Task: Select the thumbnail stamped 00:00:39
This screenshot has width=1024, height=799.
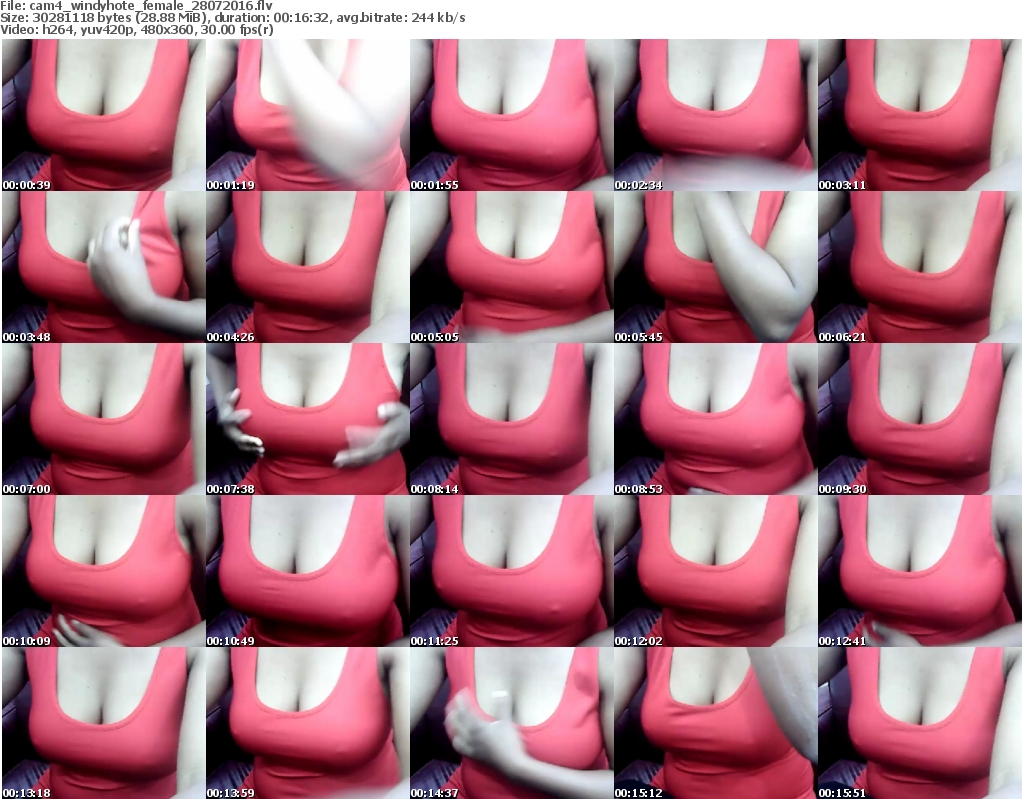Action: (103, 115)
